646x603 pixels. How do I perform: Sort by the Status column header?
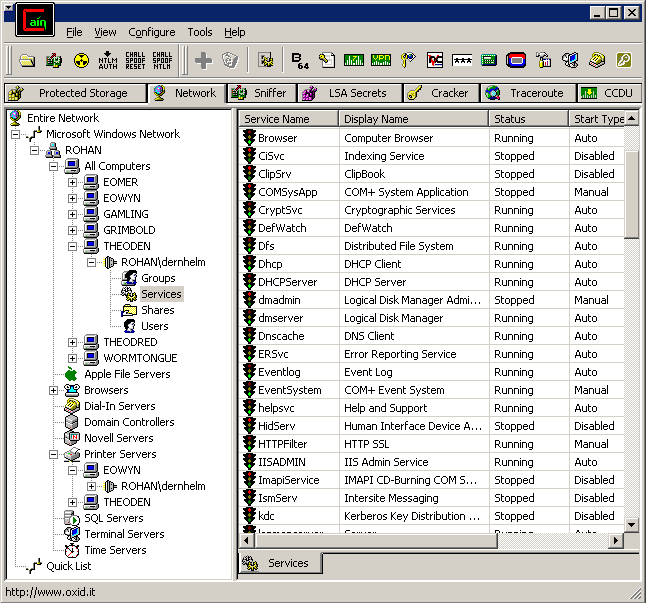(x=529, y=119)
